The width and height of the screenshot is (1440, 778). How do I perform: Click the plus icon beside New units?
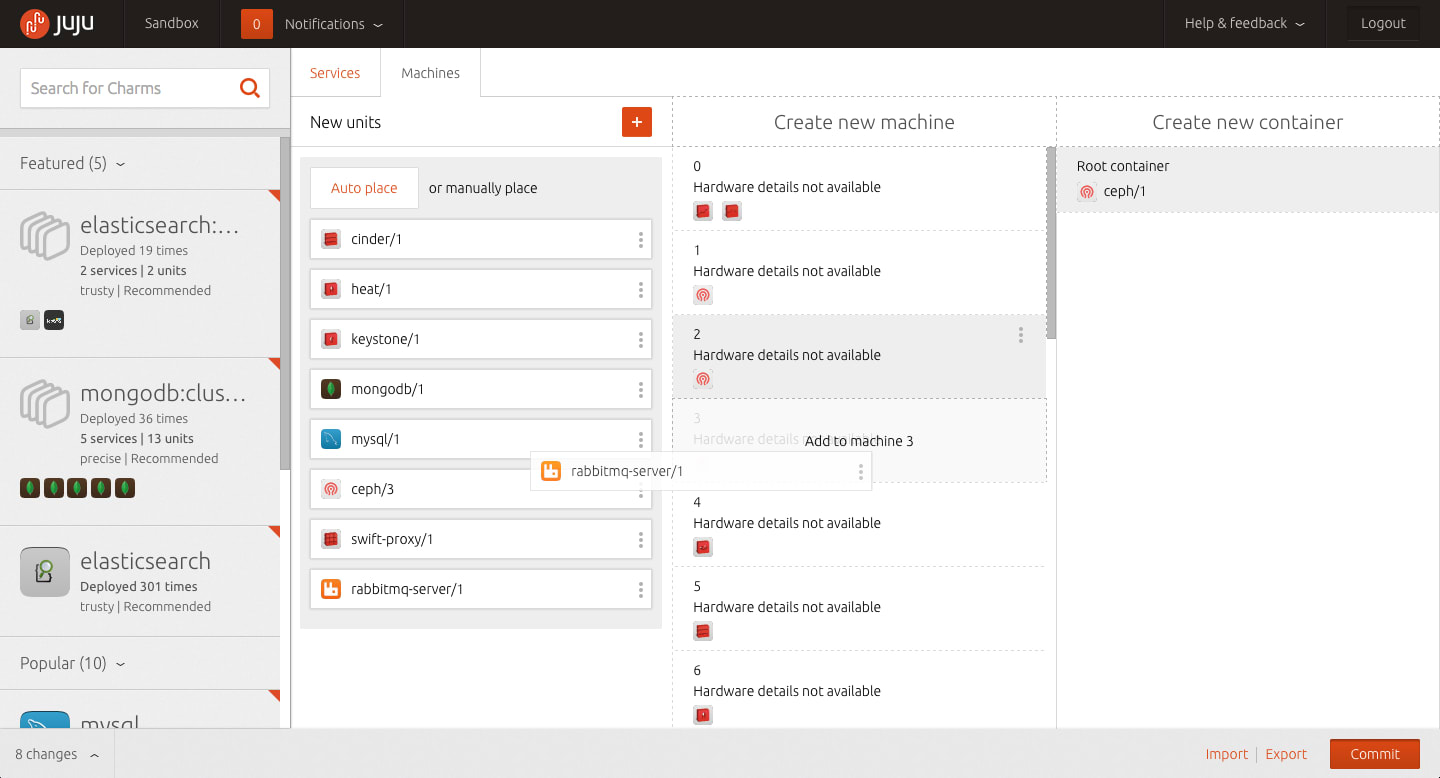637,122
